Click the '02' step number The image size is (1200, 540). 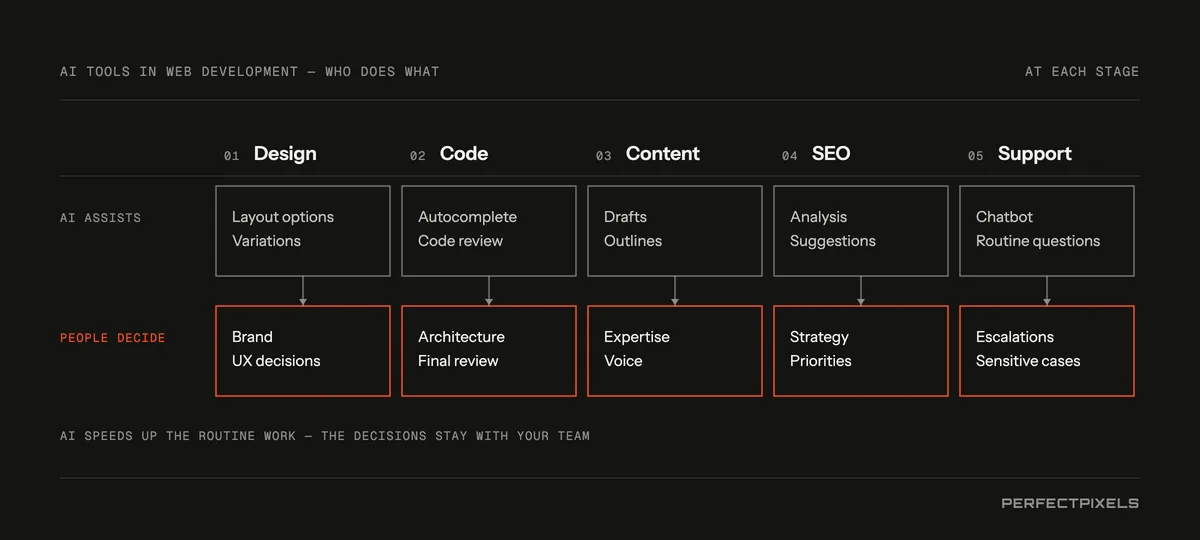coord(418,156)
